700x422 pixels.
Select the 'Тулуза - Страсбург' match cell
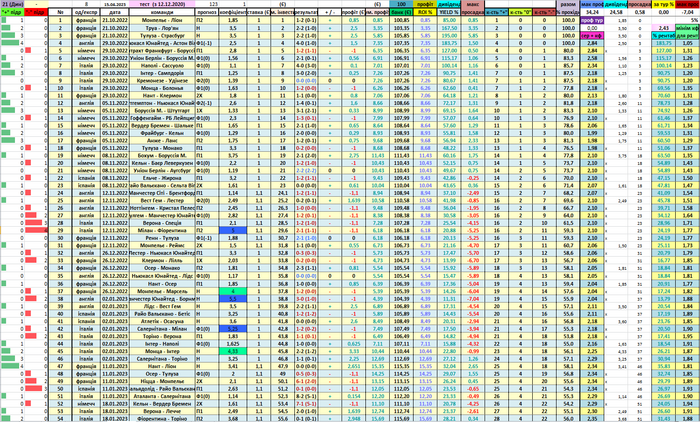tap(162, 35)
